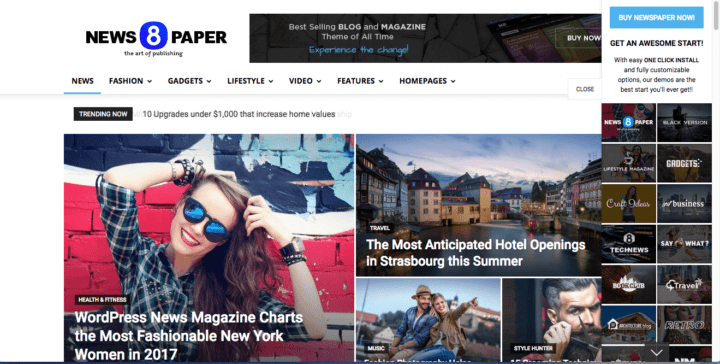Close the demo panel with CLOSE

tap(585, 89)
